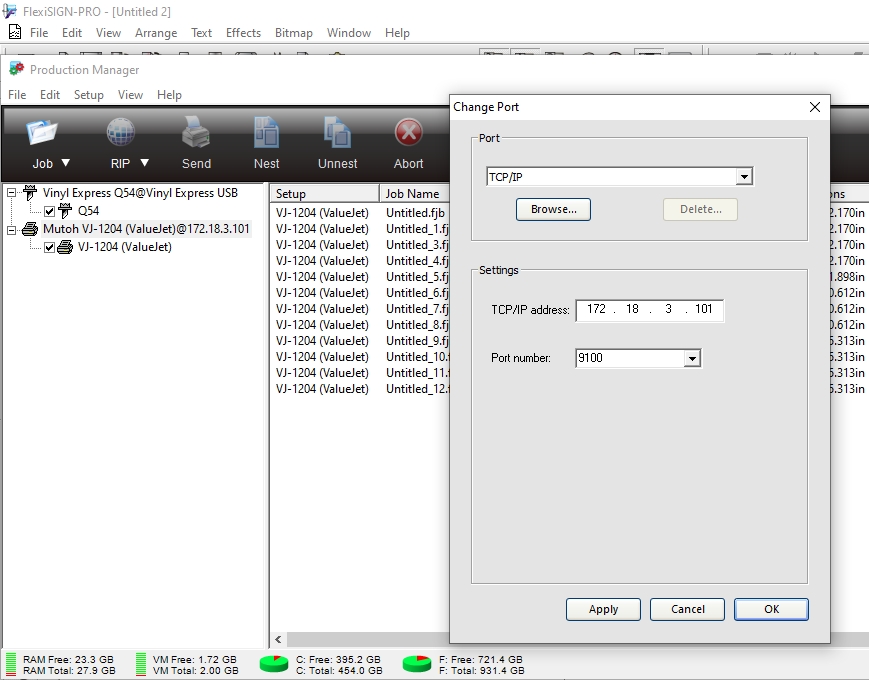The width and height of the screenshot is (869, 680).
Task: Click the third IP octet 3
Action: pos(668,309)
